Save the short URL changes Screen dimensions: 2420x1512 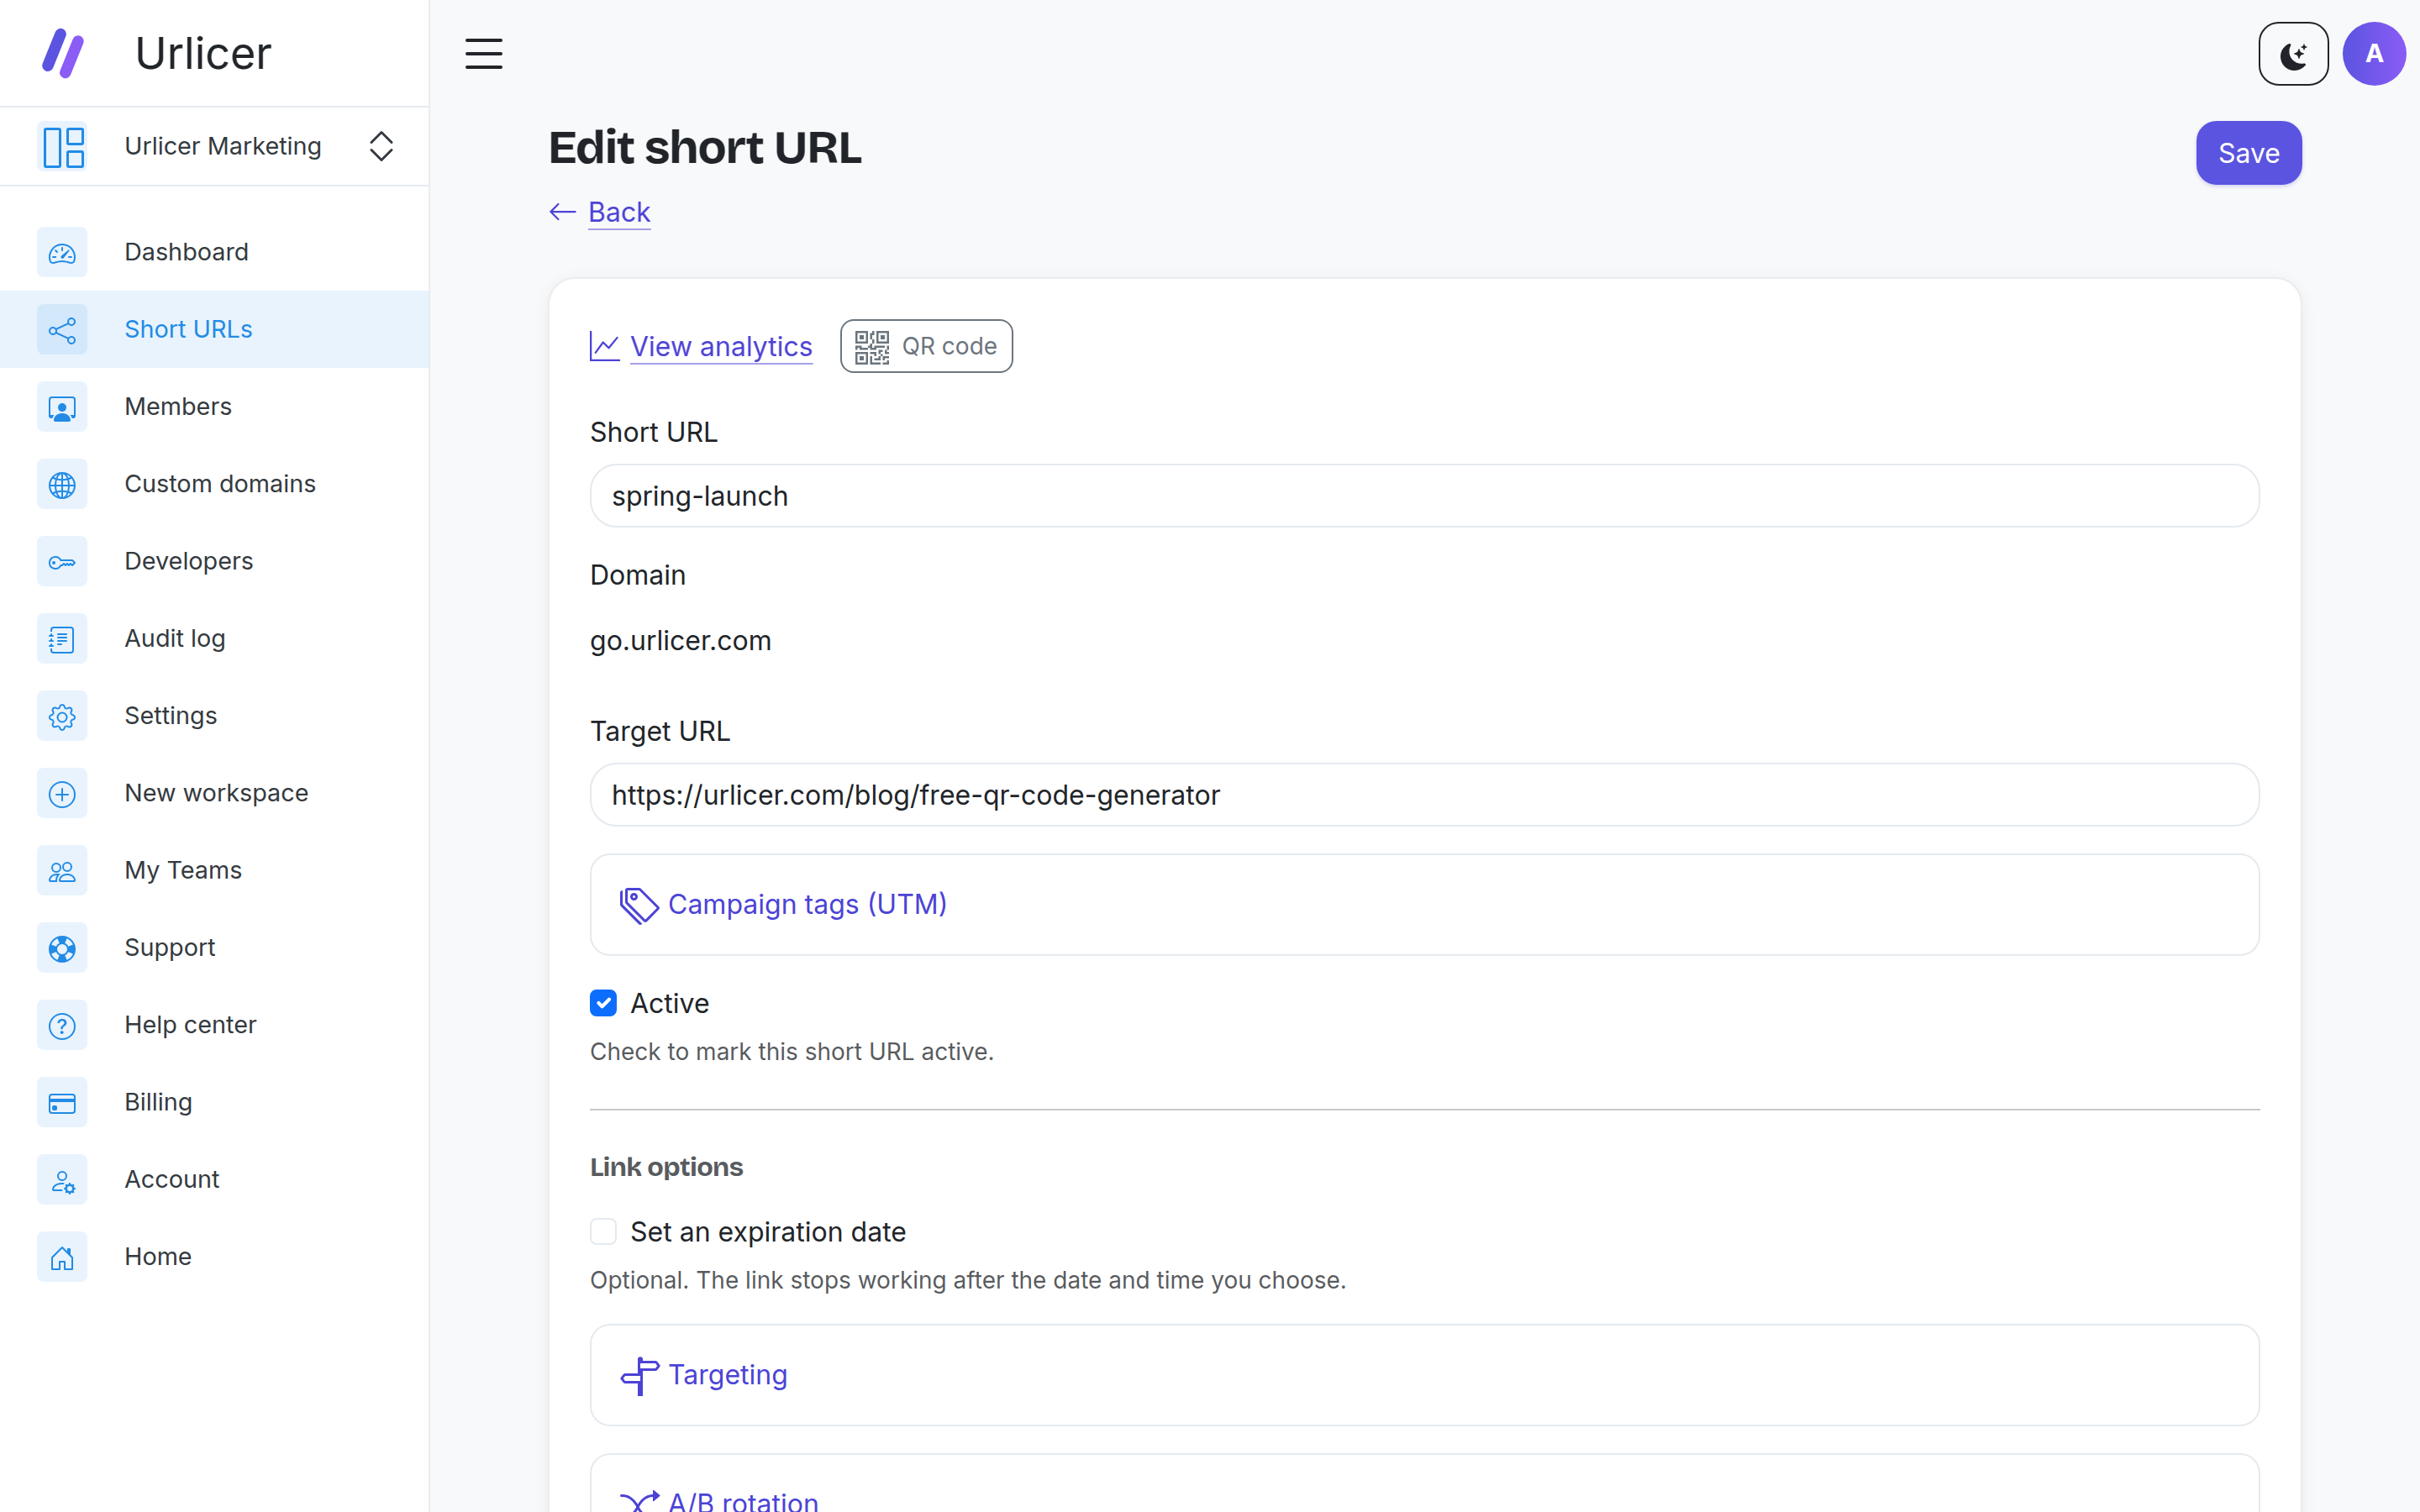(2248, 153)
